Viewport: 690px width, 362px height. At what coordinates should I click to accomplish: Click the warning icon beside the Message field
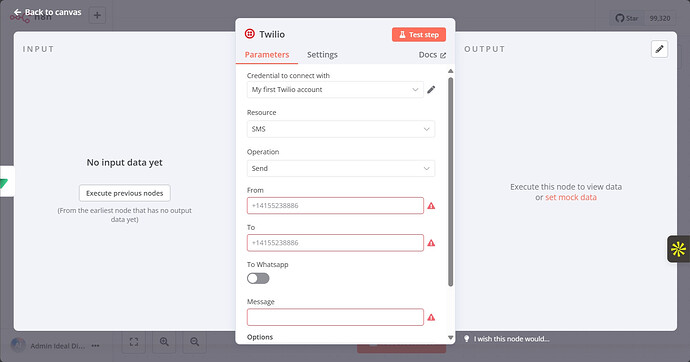[x=431, y=317]
